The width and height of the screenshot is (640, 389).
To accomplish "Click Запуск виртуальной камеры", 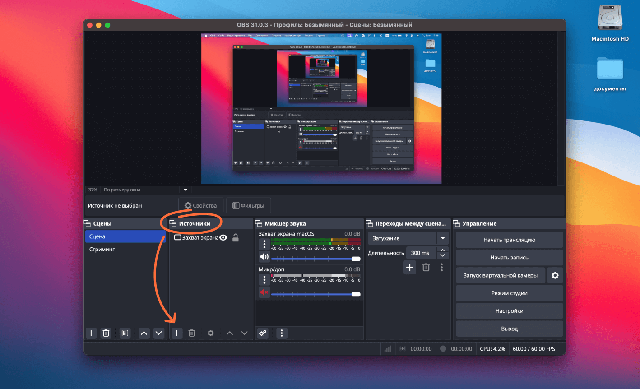I will [501, 276].
